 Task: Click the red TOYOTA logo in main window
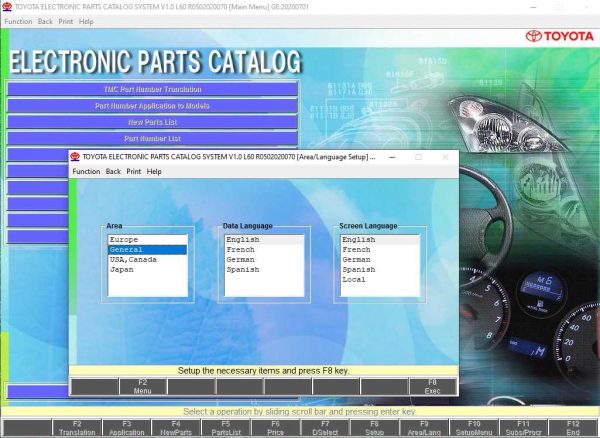(559, 36)
